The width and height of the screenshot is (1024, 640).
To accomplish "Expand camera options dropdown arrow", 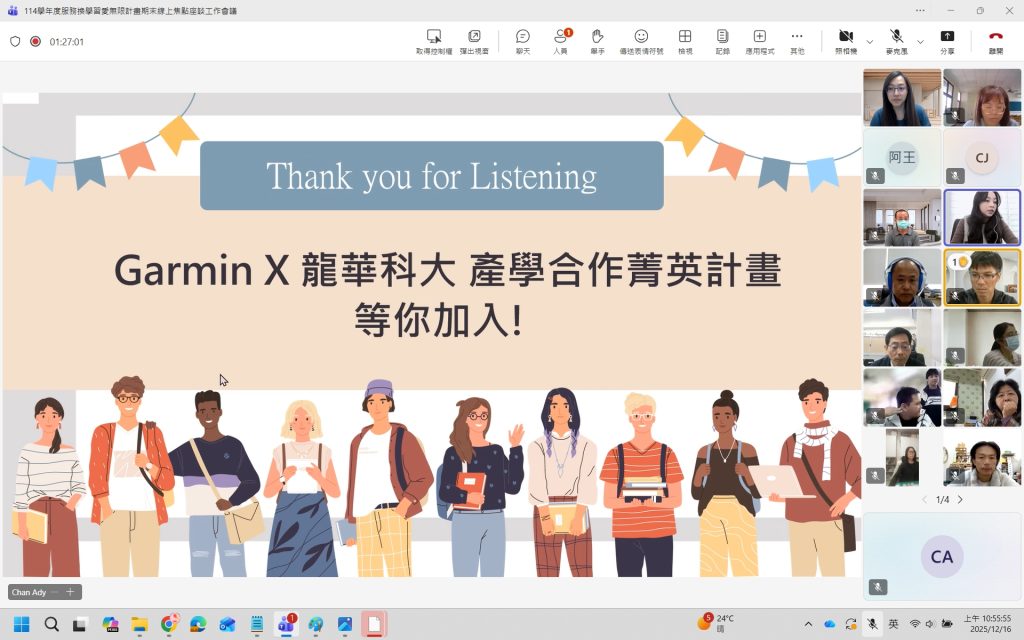I will [x=869, y=42].
